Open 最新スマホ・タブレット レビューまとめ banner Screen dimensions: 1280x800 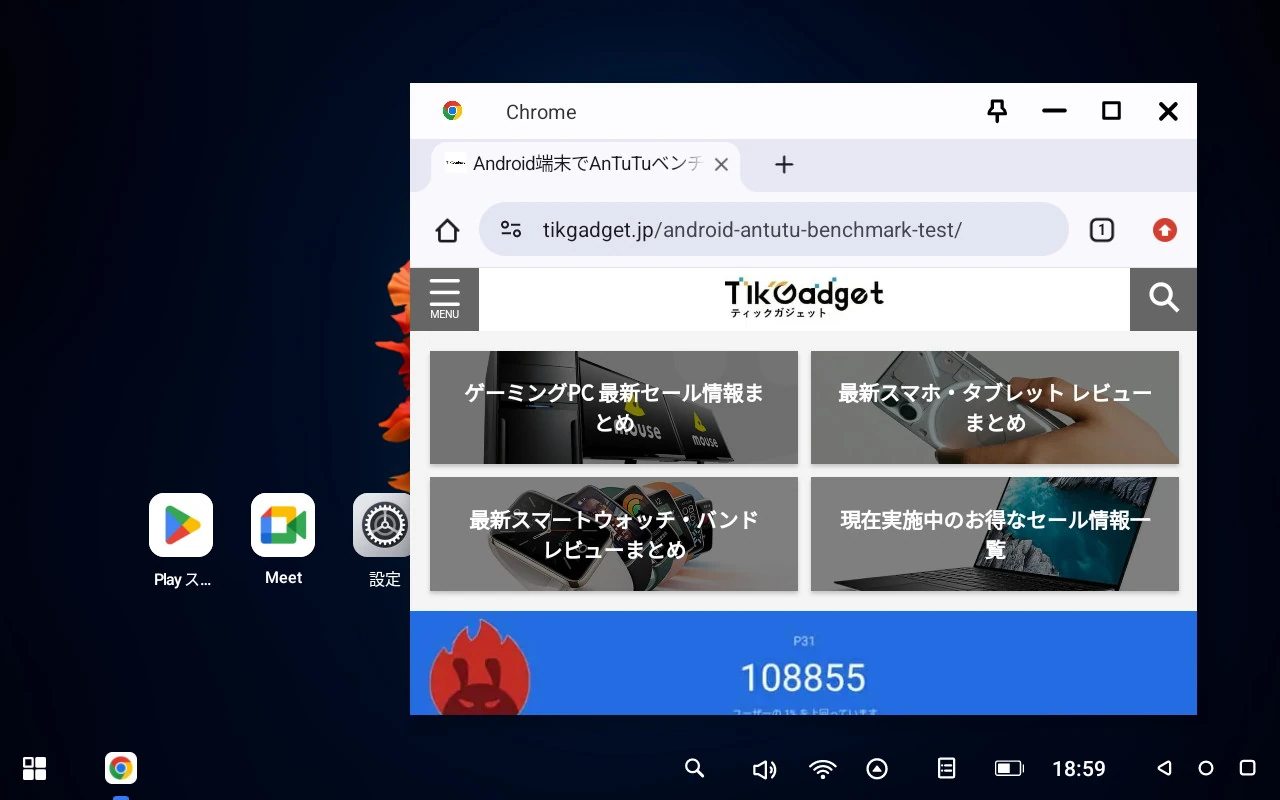[994, 407]
